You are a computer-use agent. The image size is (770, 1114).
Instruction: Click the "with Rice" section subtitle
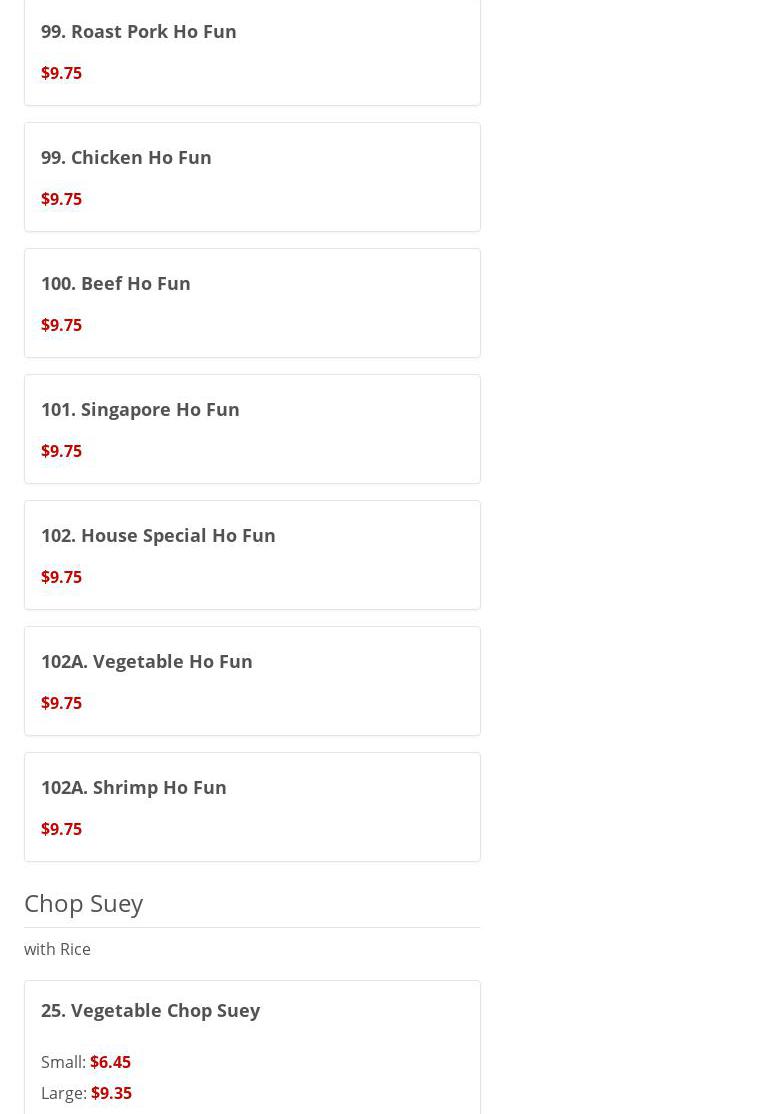pos(57,949)
